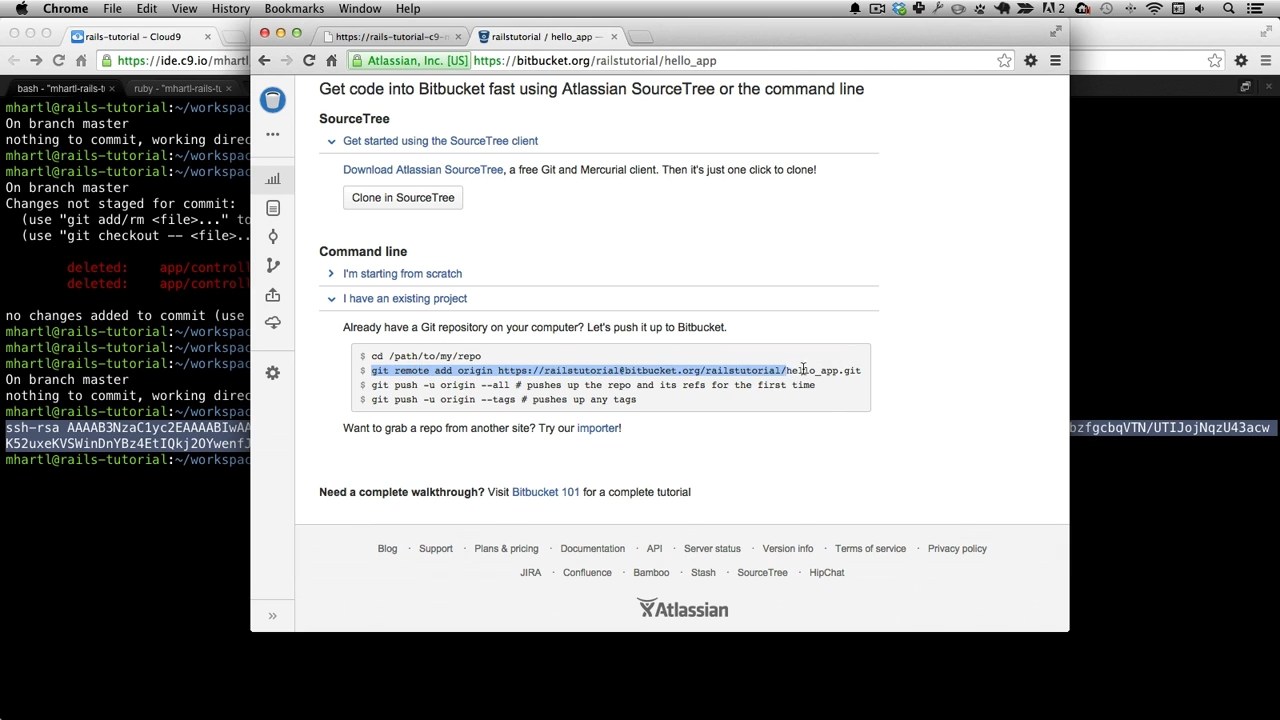
Task: Open the Pull requests upload icon in sidebar
Action: click(273, 295)
